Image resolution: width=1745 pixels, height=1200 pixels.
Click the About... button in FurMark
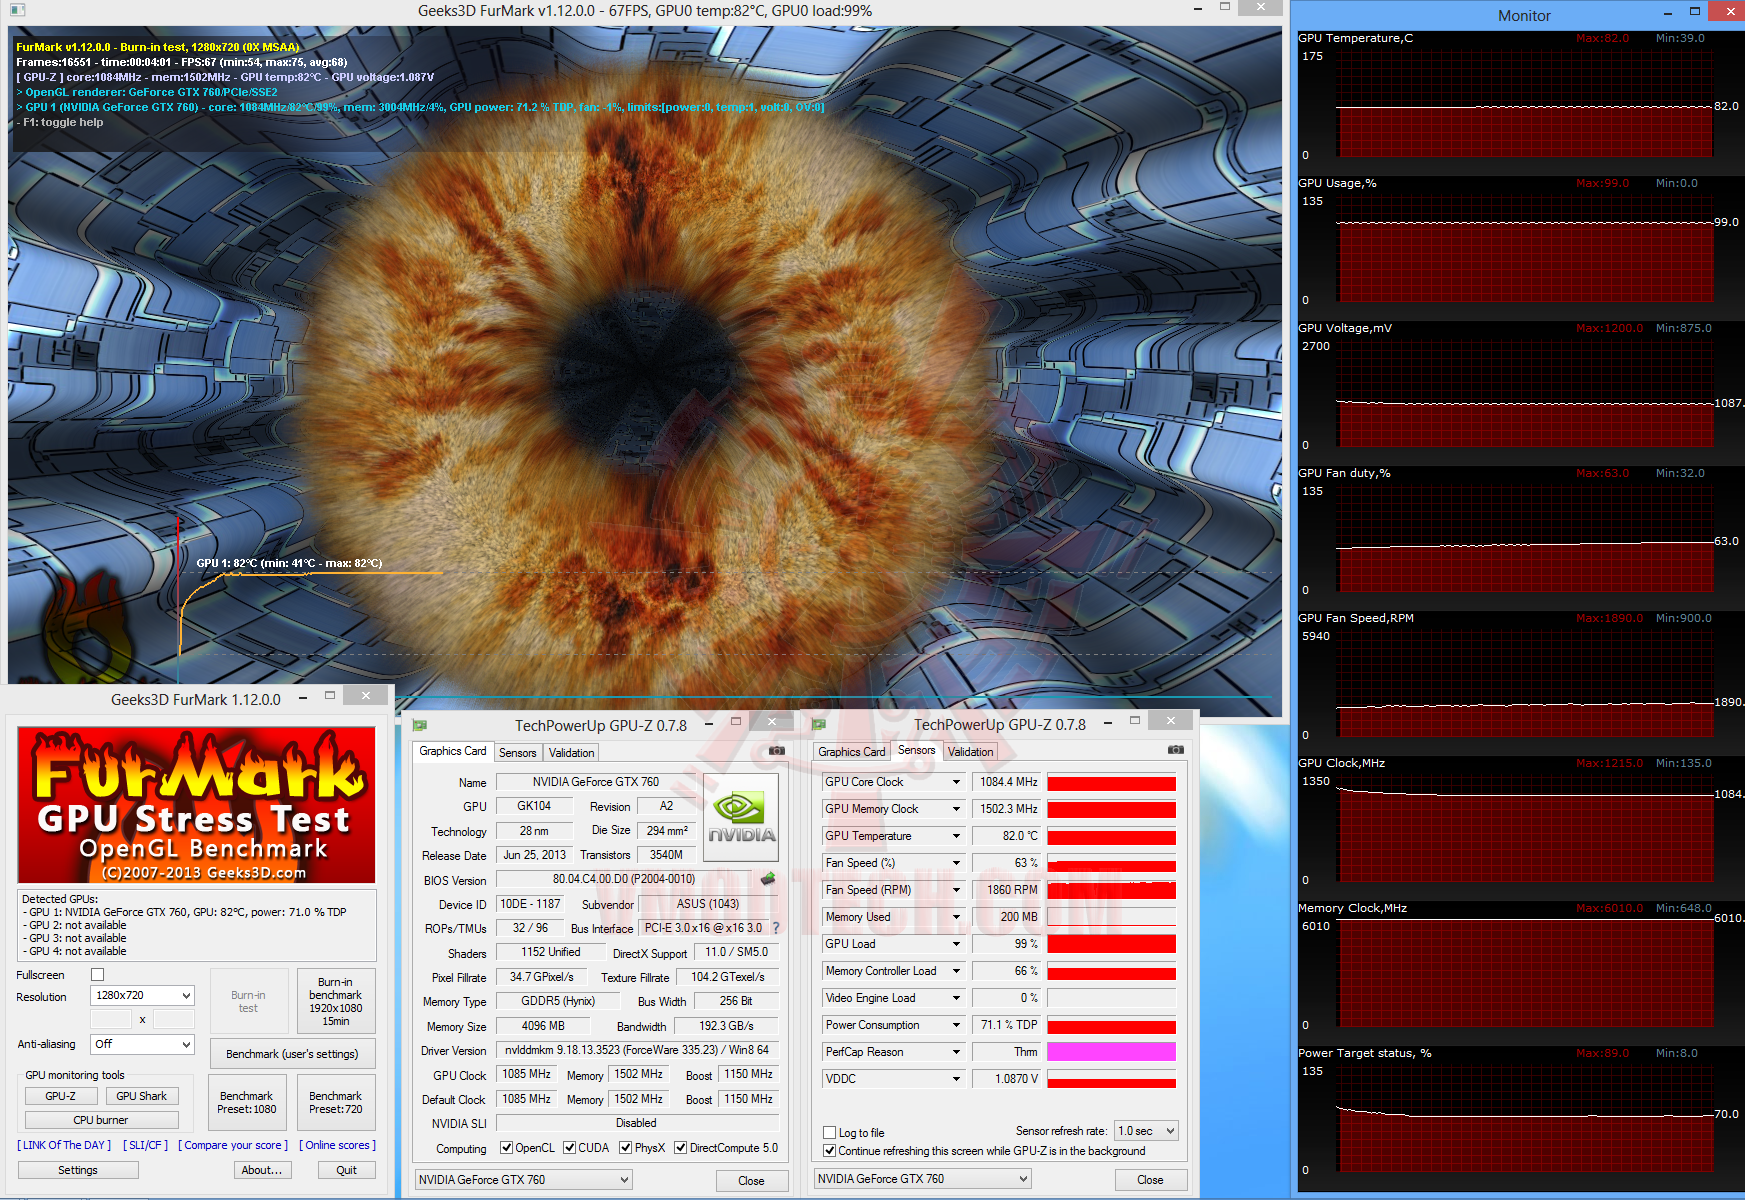pyautogui.click(x=262, y=1170)
